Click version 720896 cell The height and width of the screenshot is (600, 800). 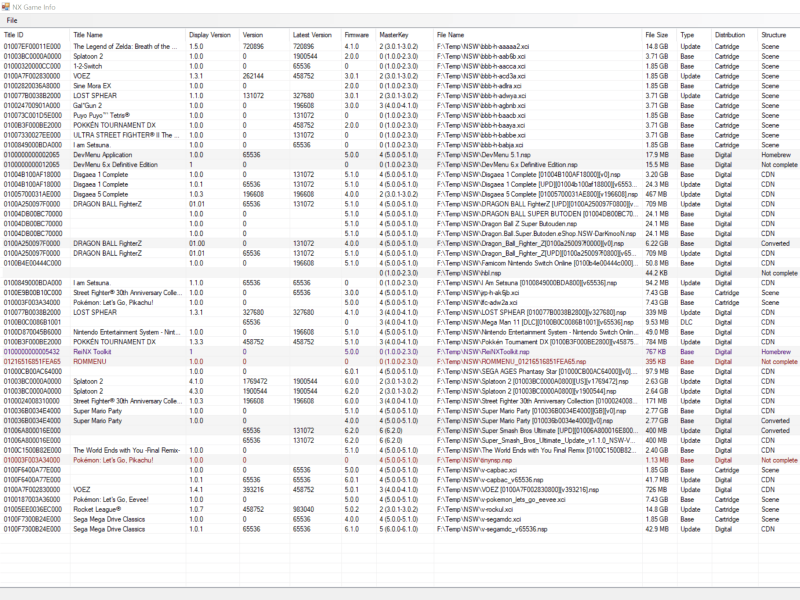click(x=253, y=46)
